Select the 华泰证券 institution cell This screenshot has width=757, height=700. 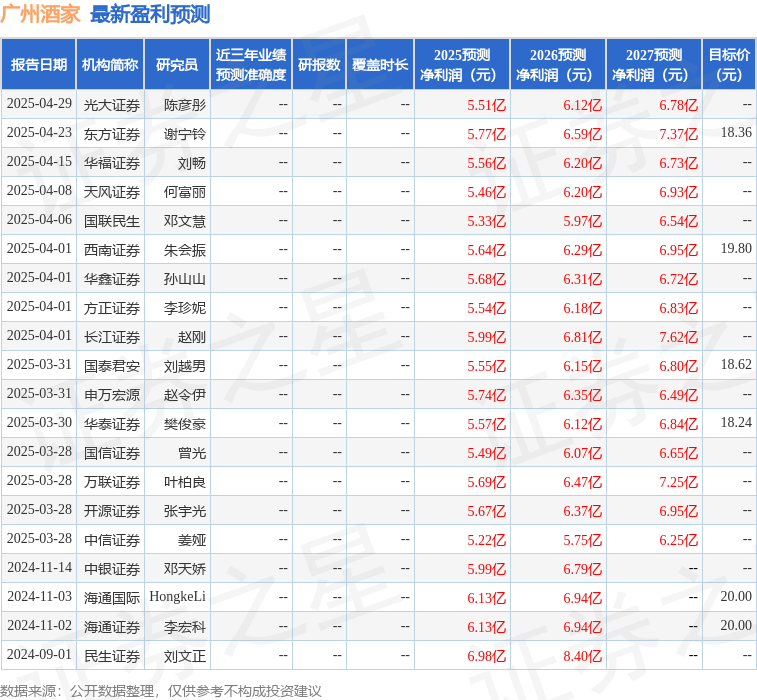pos(112,423)
